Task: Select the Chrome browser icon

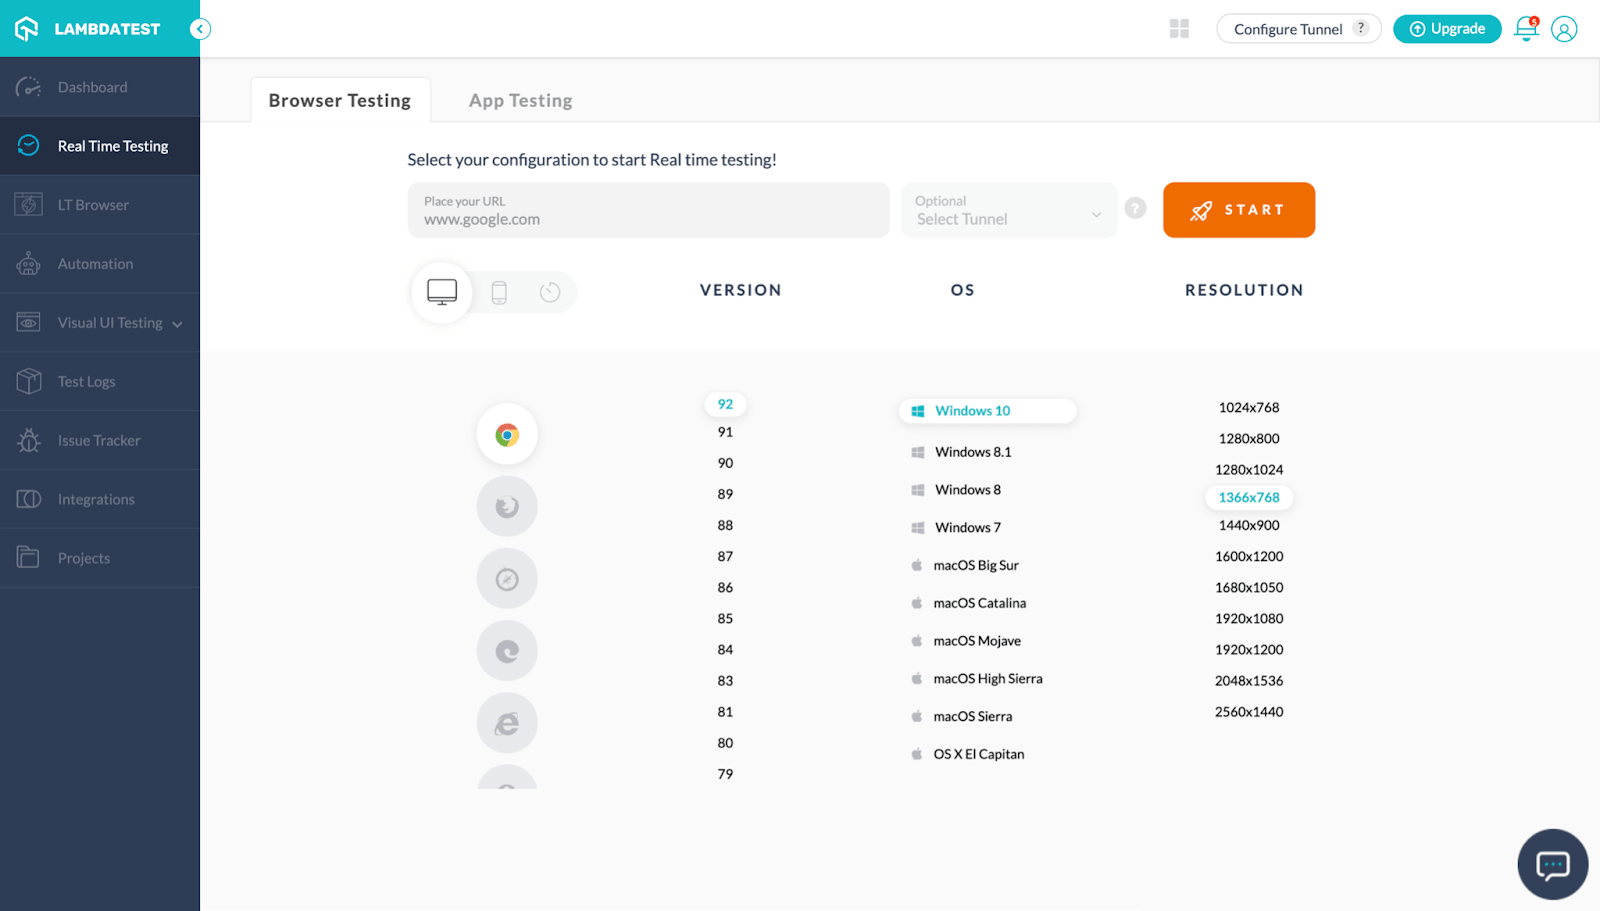Action: point(507,435)
